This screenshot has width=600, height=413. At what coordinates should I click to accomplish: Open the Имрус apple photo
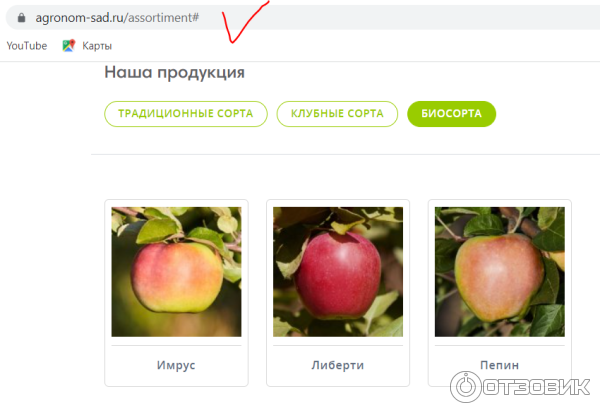point(176,272)
